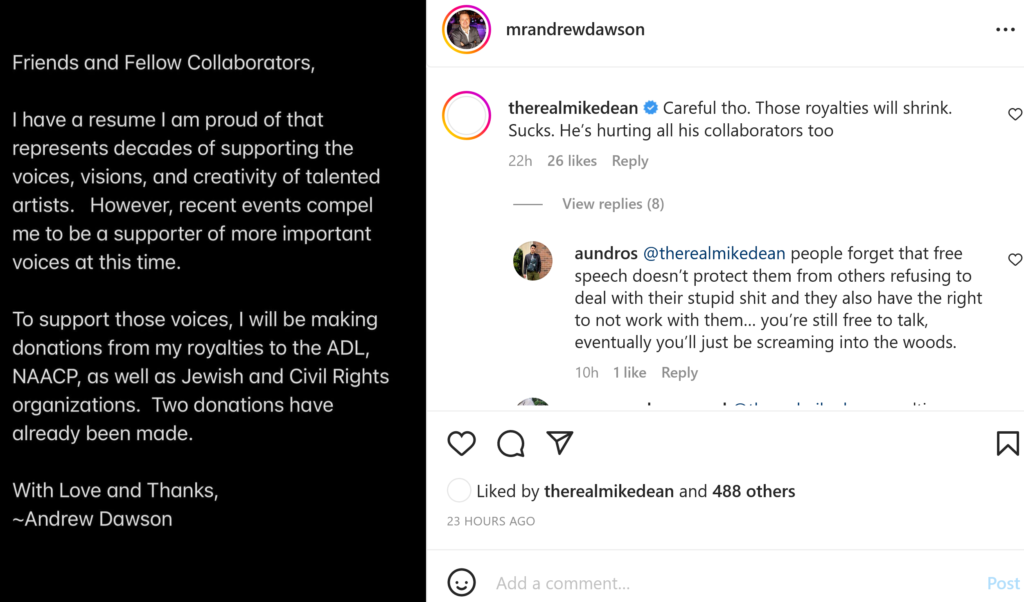1024x602 pixels.
Task: Open the mrandrewdawson username link
Action: pos(576,30)
